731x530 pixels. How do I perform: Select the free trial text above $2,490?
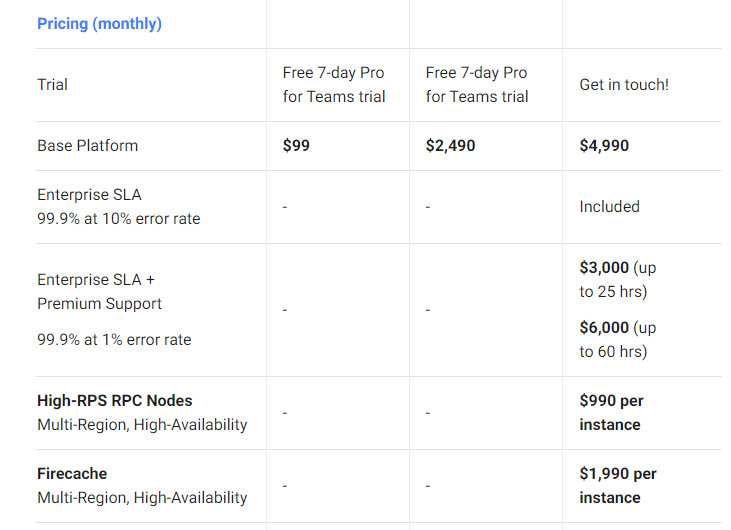tap(477, 85)
